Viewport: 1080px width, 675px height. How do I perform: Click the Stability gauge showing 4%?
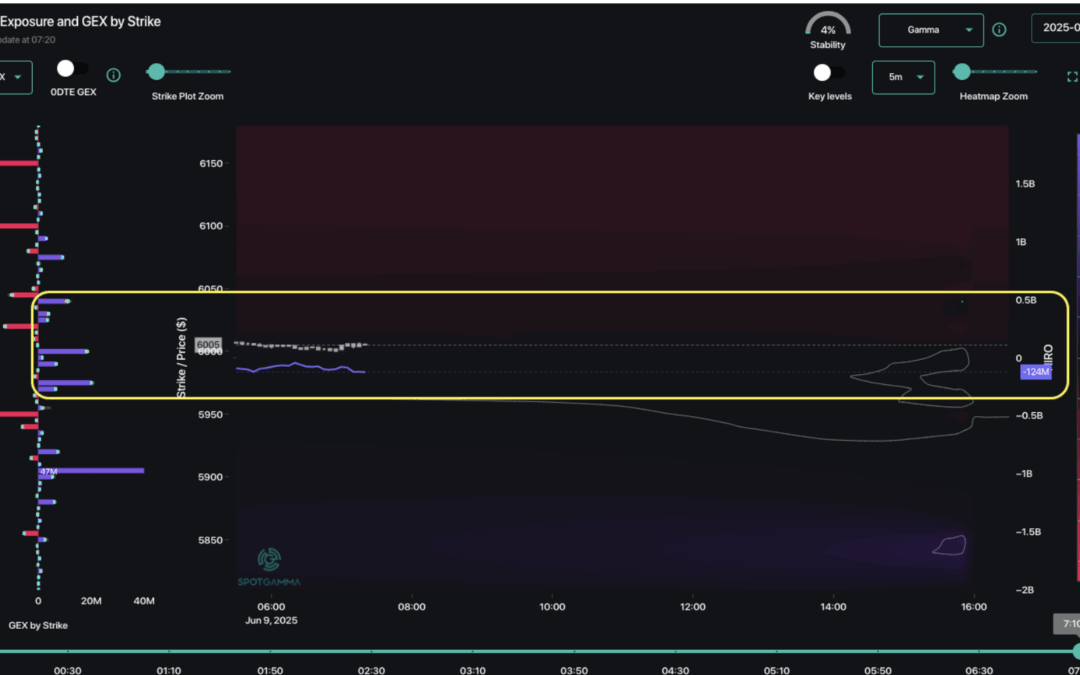pos(828,30)
